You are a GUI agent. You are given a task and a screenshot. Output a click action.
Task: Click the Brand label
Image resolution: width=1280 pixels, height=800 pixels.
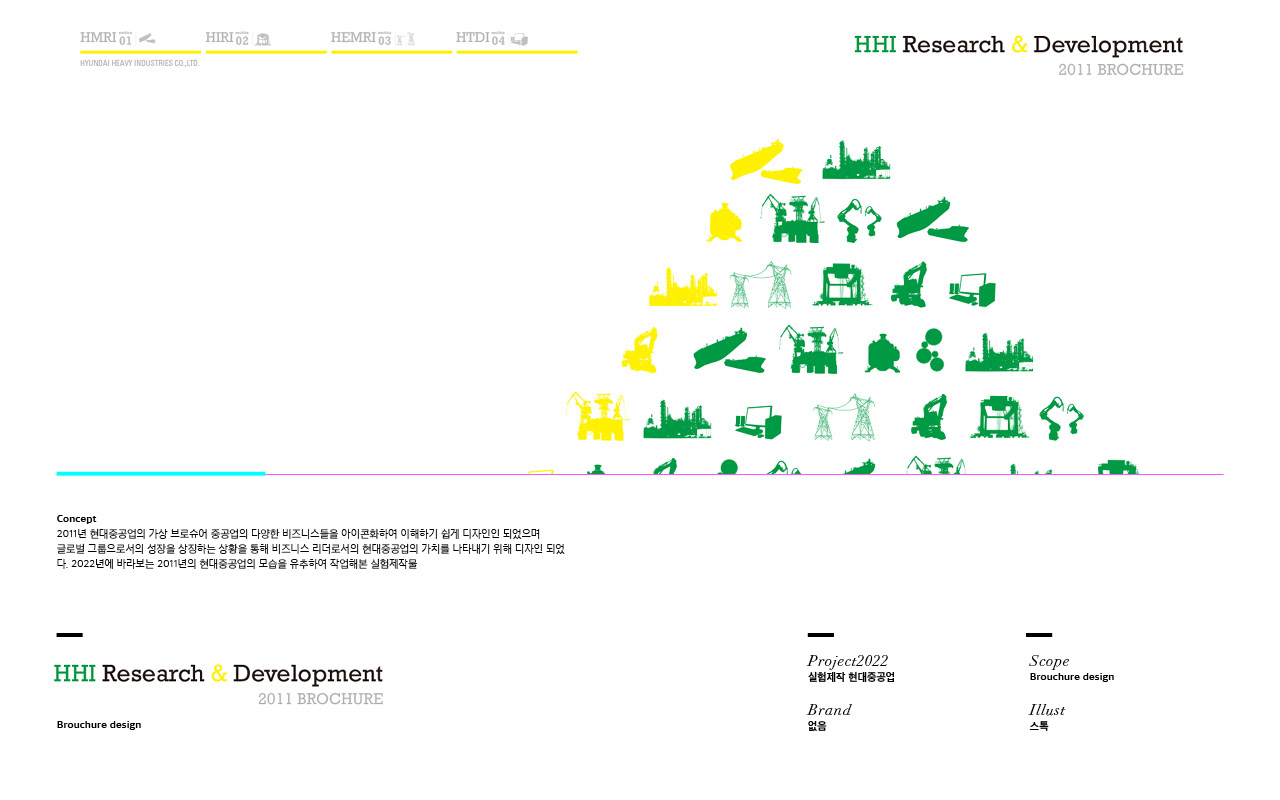829,710
